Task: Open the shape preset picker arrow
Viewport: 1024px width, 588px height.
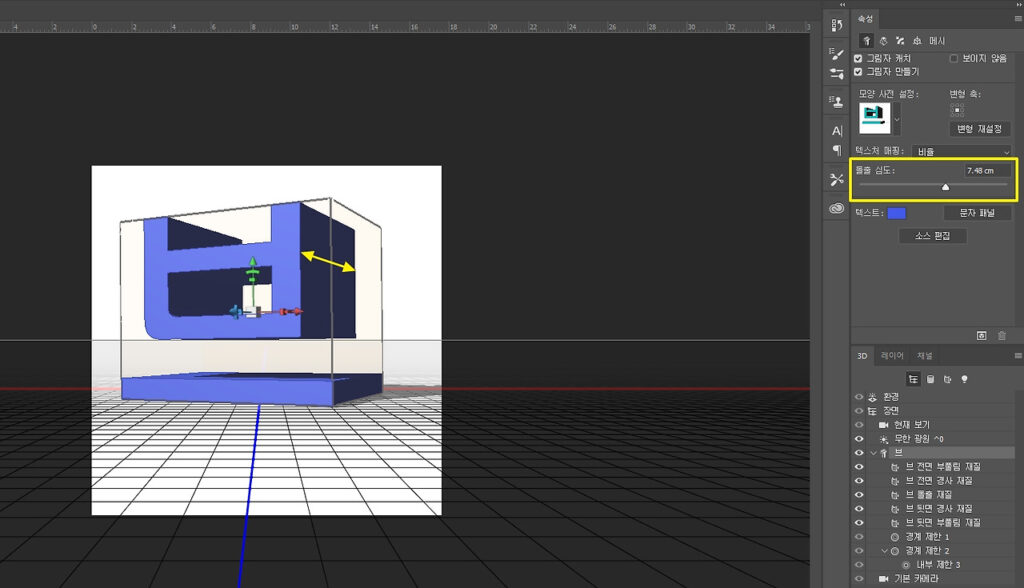Action: [897, 119]
